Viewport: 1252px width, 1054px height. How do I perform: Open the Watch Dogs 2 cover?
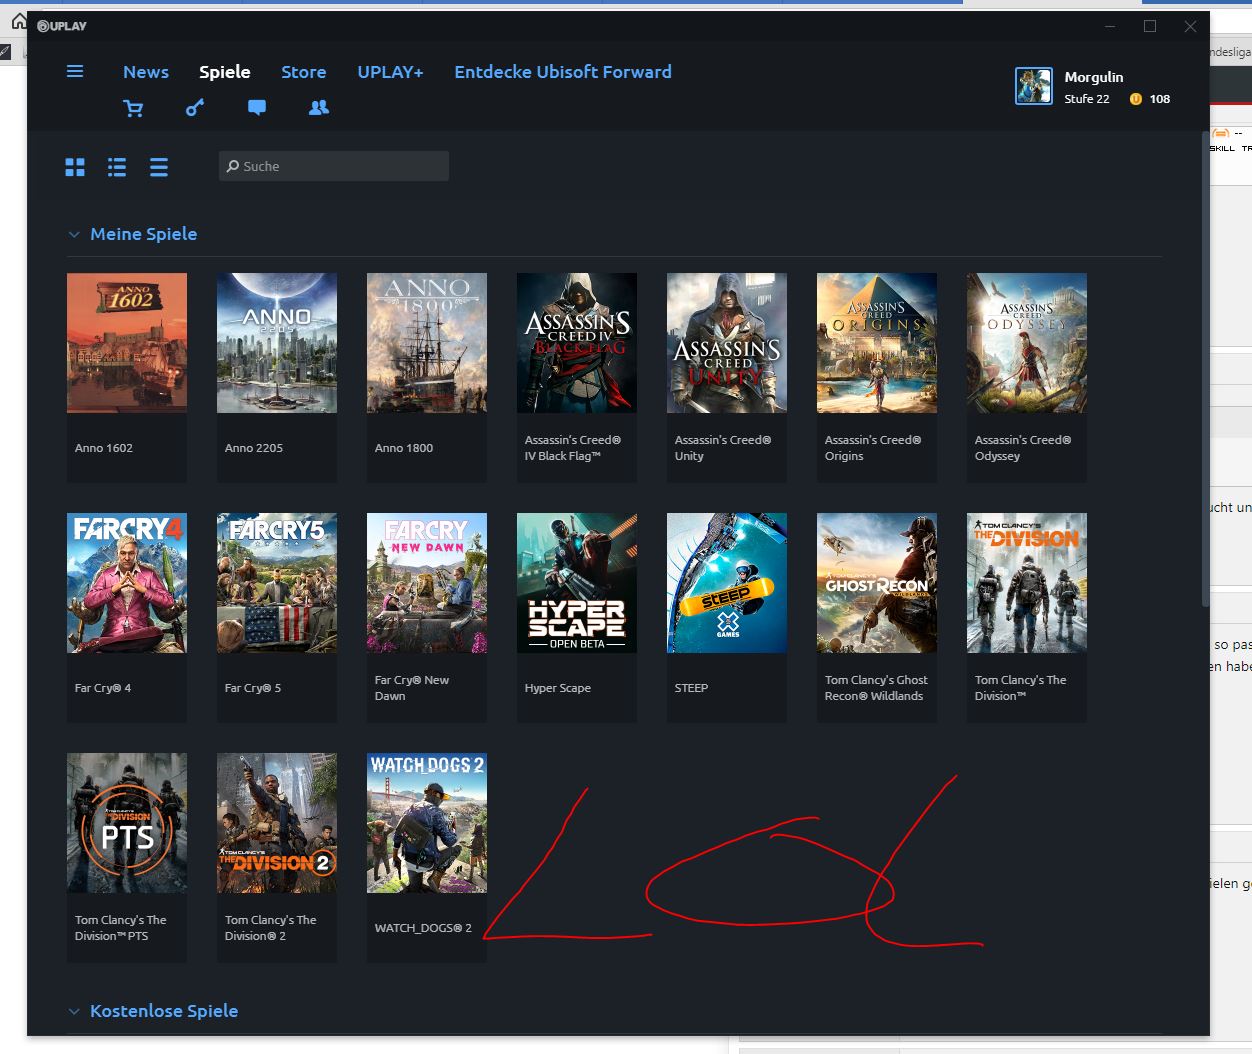click(427, 823)
